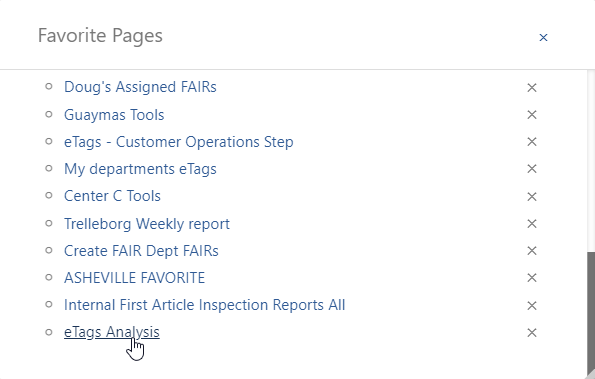Delete Internal First Article Inspection Reports favorite
The height and width of the screenshot is (379, 595).
[532, 305]
